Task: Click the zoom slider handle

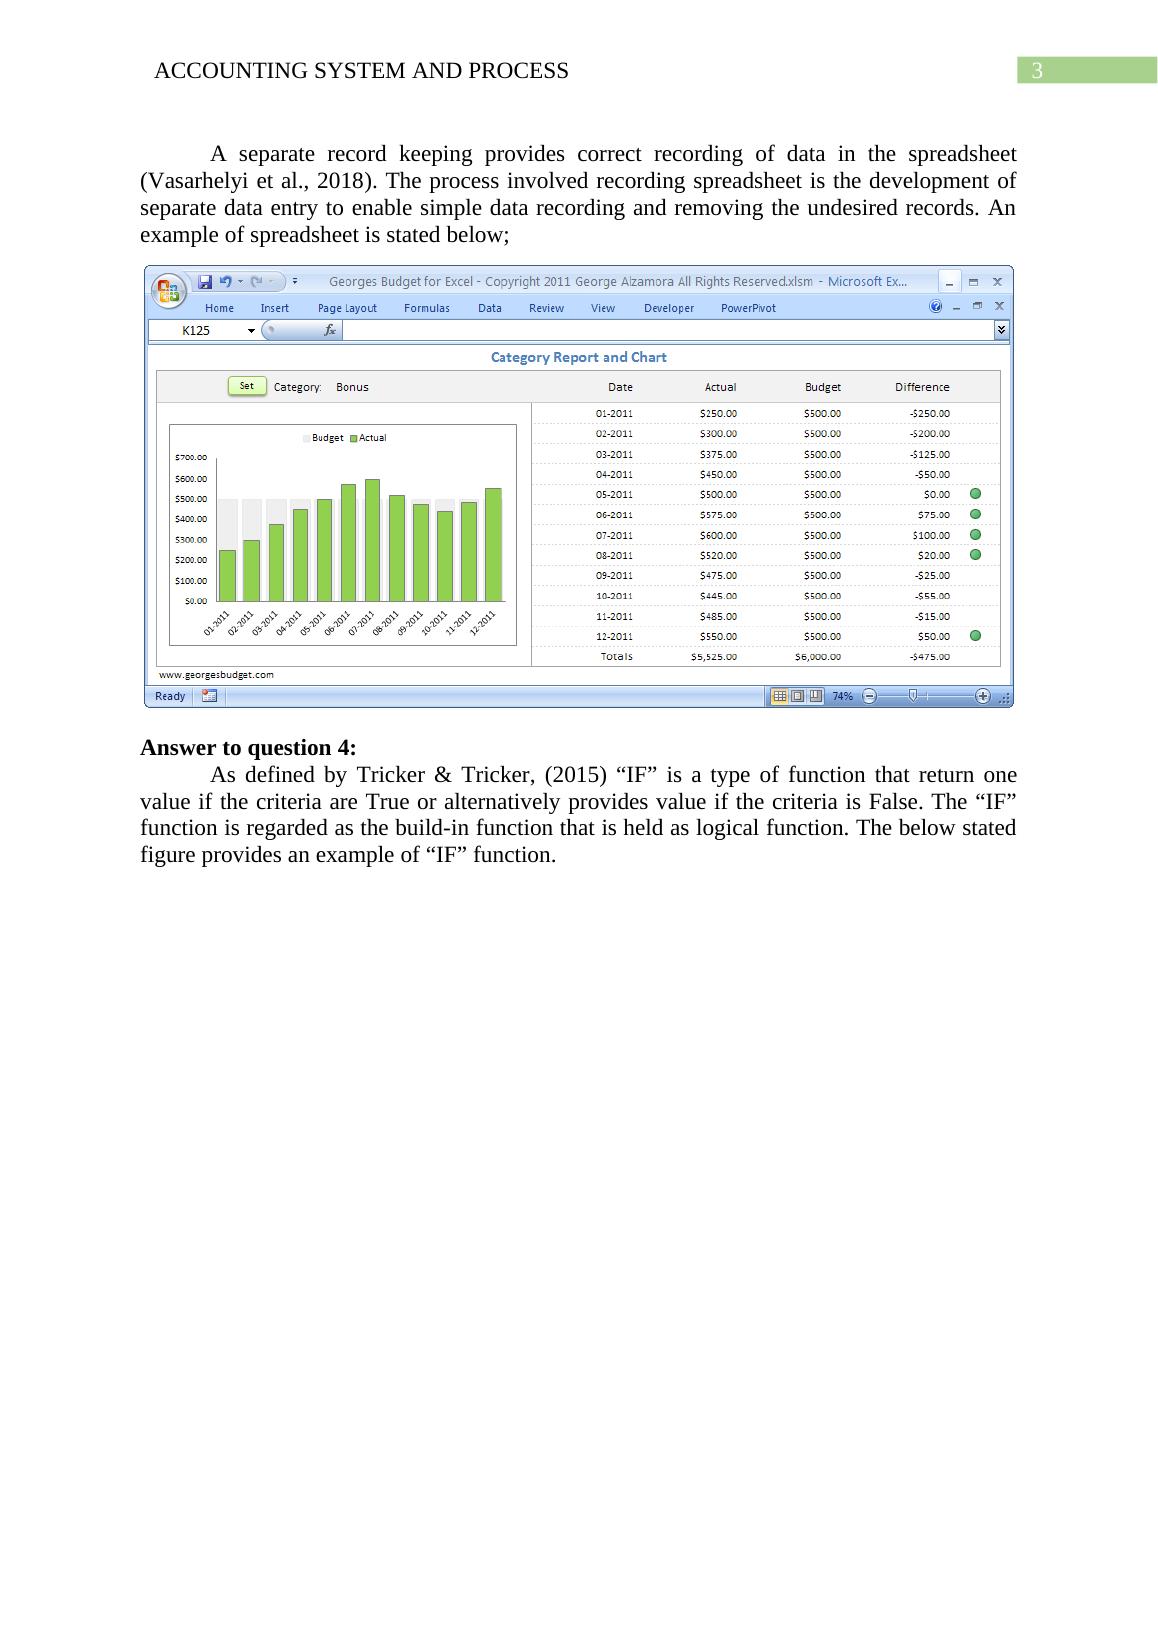Action: pyautogui.click(x=913, y=696)
